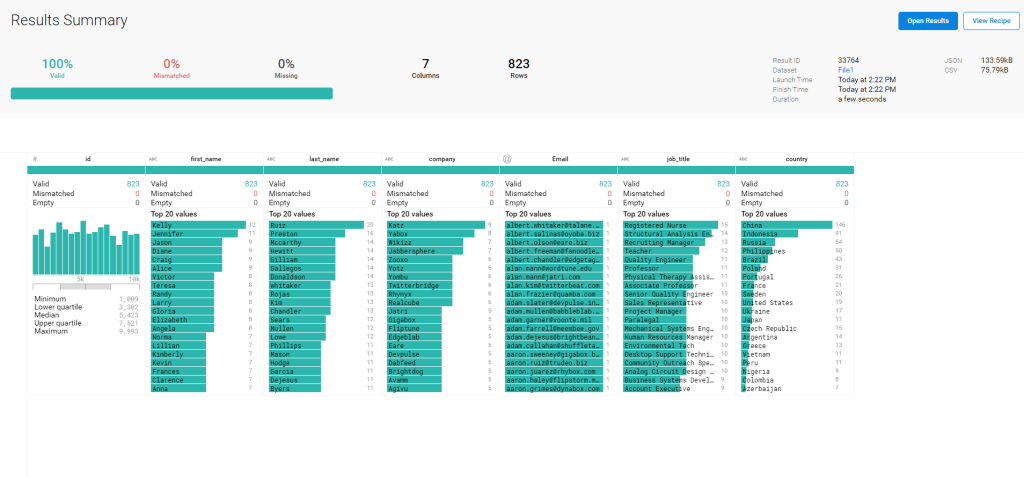Click the @ email type icon
The width and height of the screenshot is (1024, 477).
[x=507, y=158]
